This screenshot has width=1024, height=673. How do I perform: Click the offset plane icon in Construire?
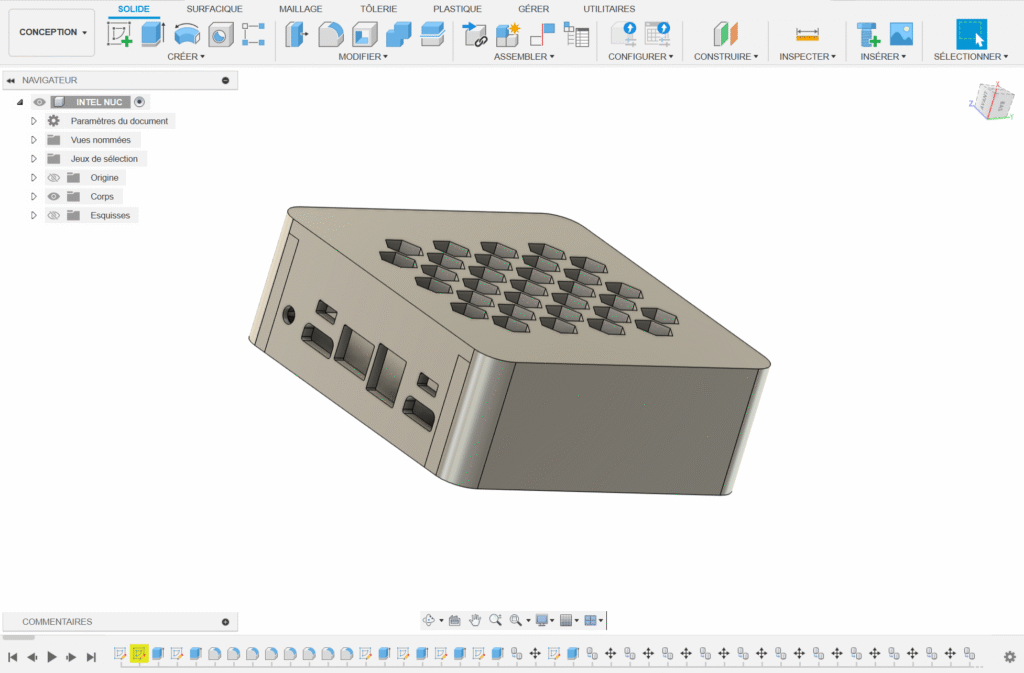coord(725,35)
